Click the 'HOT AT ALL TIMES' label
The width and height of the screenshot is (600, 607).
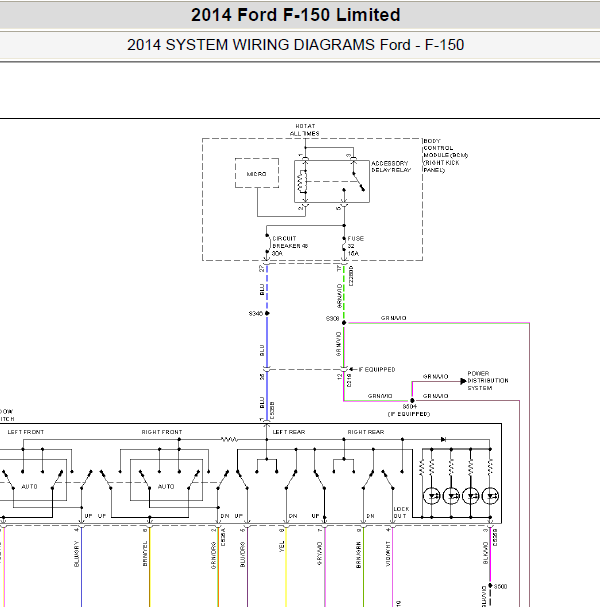305,130
